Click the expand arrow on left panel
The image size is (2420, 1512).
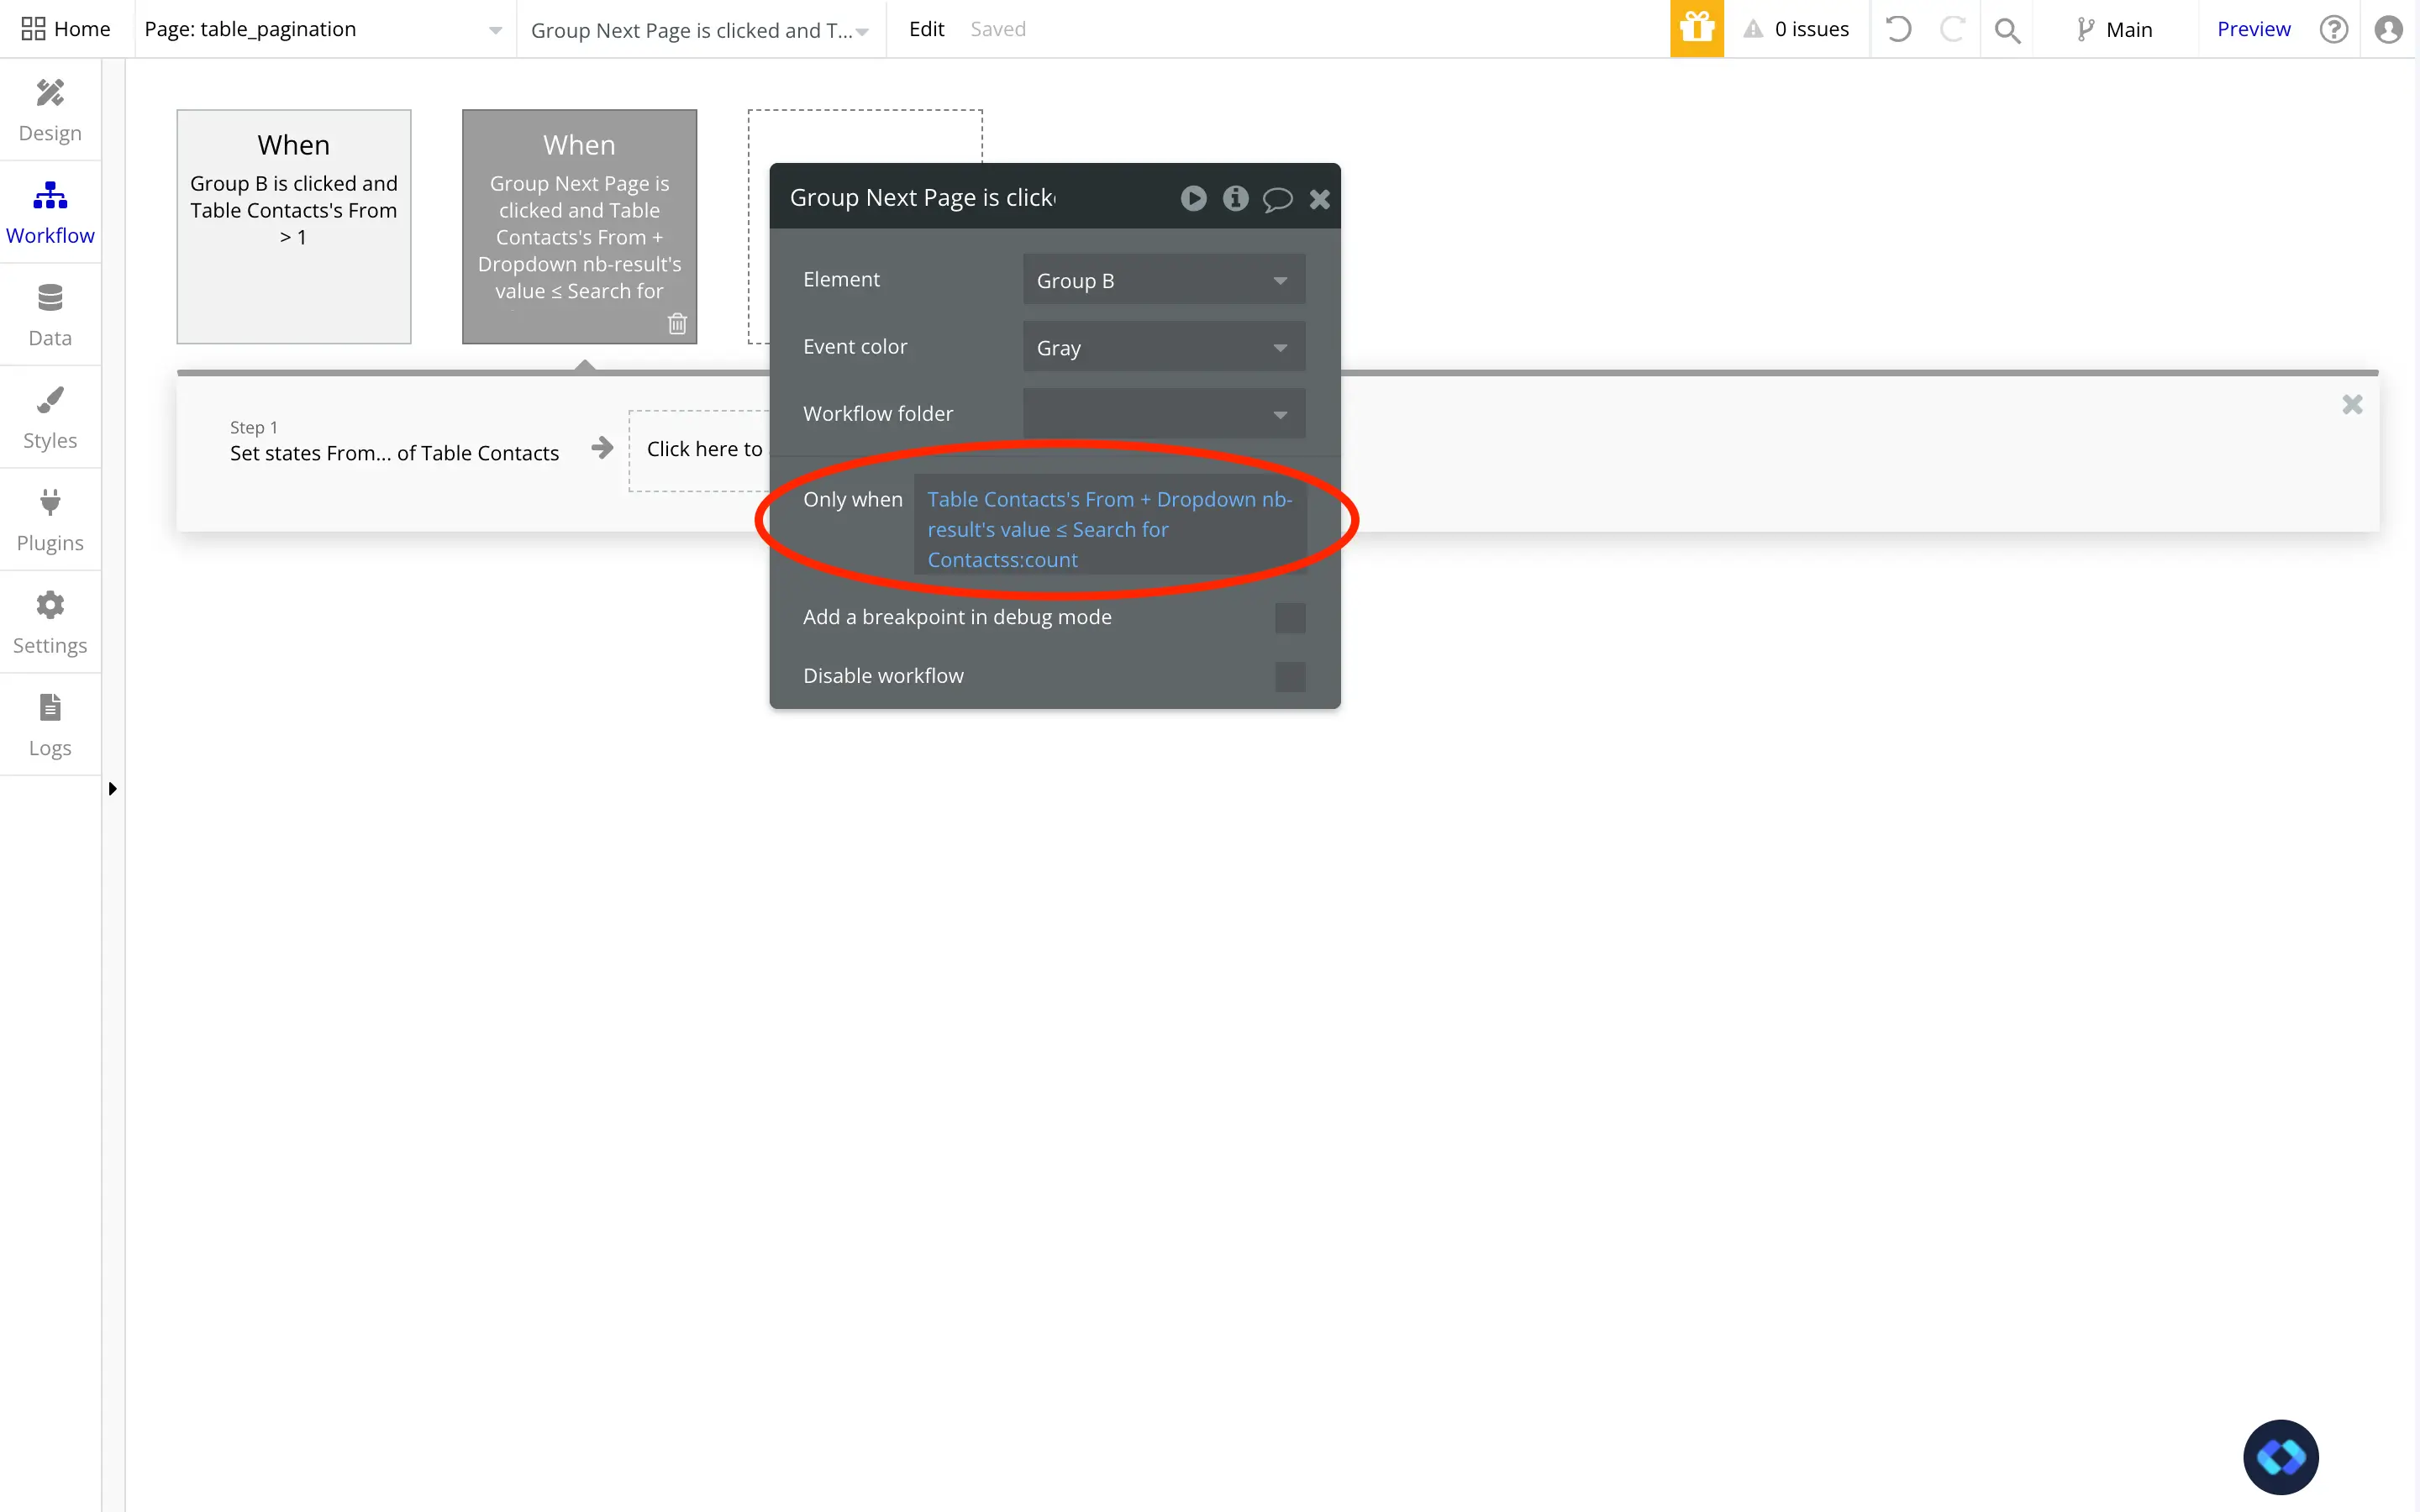click(112, 789)
